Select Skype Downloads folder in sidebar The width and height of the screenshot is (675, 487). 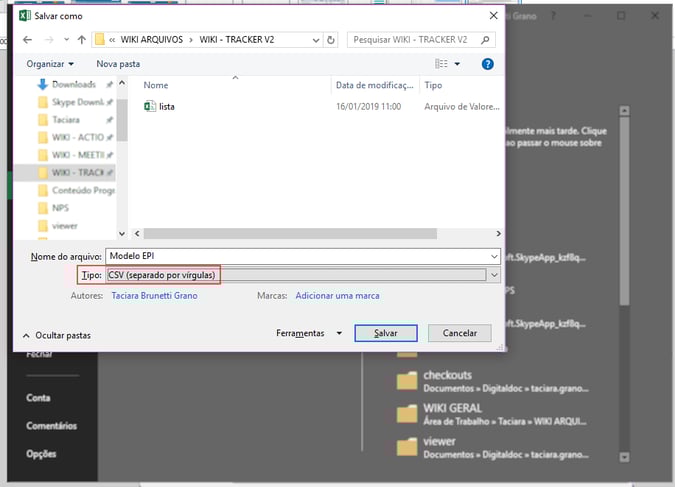pos(76,102)
